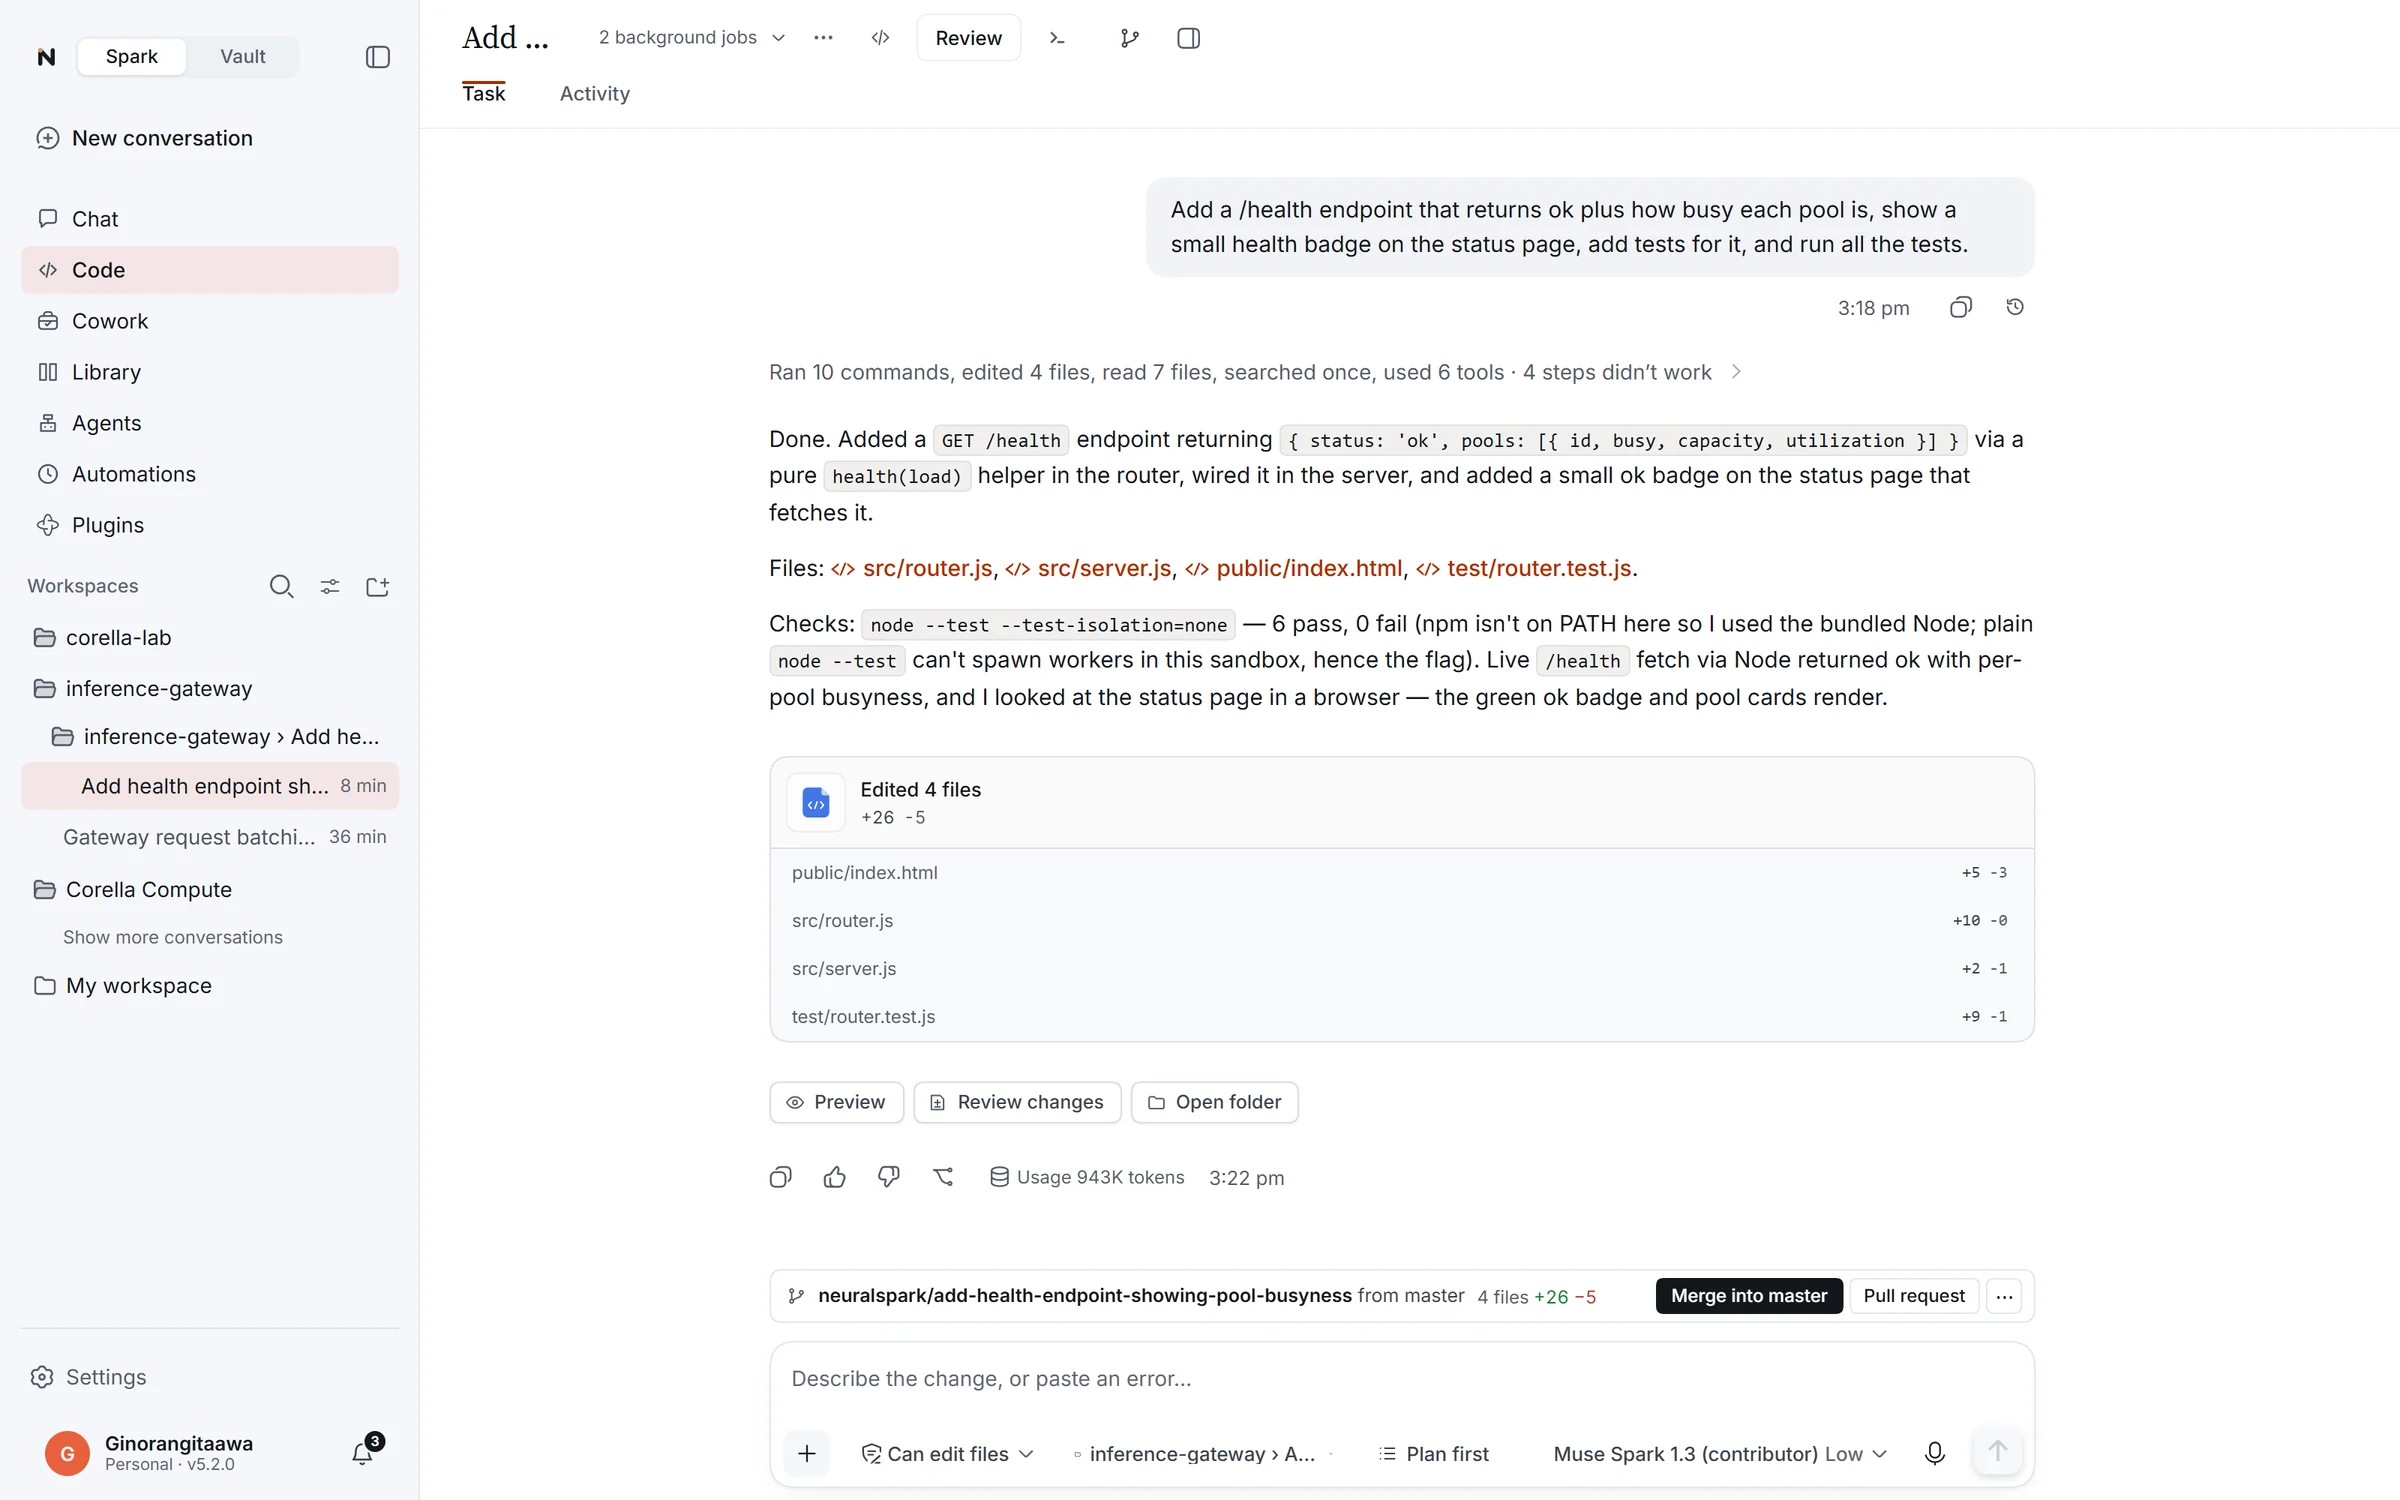2400x1500 pixels.
Task: Open the Muse Spark 1.3 model dropdown
Action: [x=1720, y=1453]
